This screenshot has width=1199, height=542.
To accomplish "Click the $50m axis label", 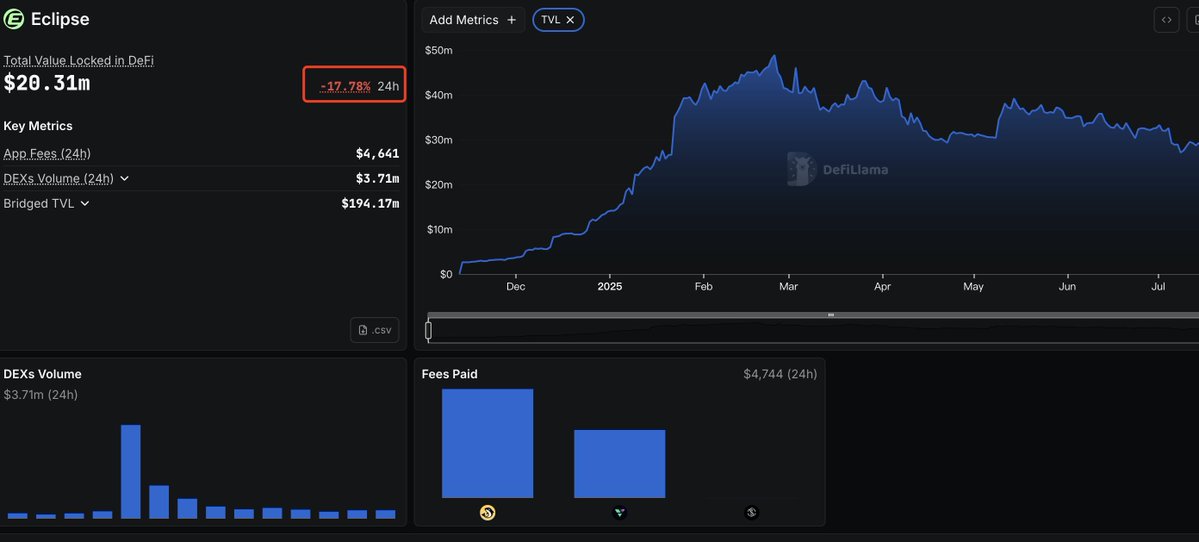I will (x=438, y=50).
